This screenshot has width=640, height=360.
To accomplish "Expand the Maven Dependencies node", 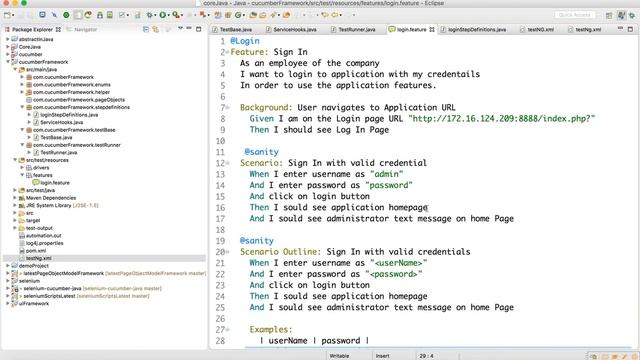I will [x=15, y=198].
